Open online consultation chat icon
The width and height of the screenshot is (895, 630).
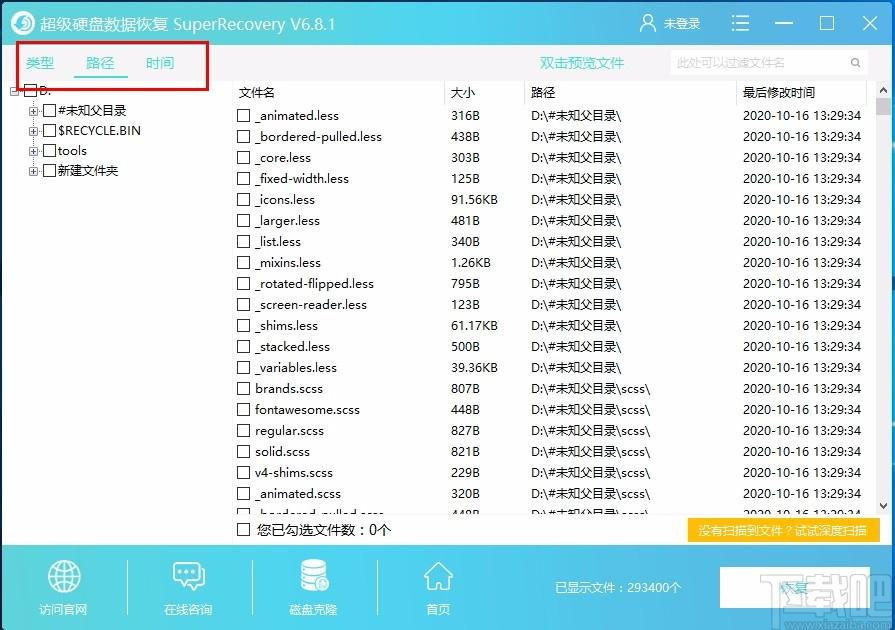tap(188, 576)
